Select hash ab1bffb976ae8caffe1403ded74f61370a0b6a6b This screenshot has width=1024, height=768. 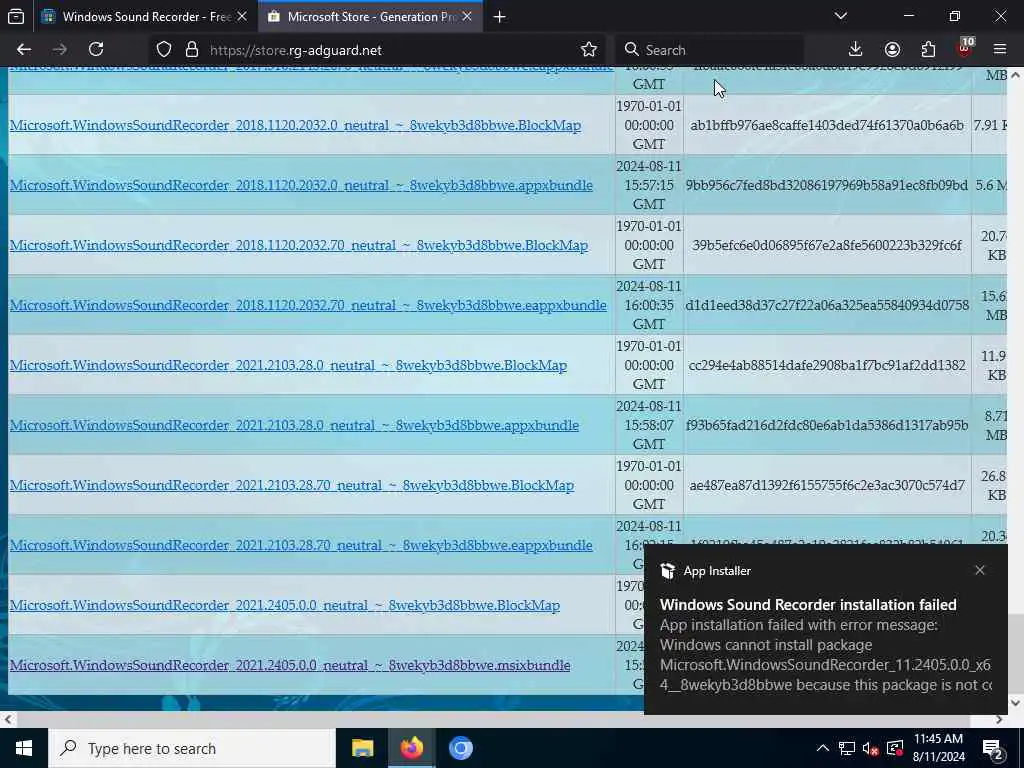coord(827,125)
